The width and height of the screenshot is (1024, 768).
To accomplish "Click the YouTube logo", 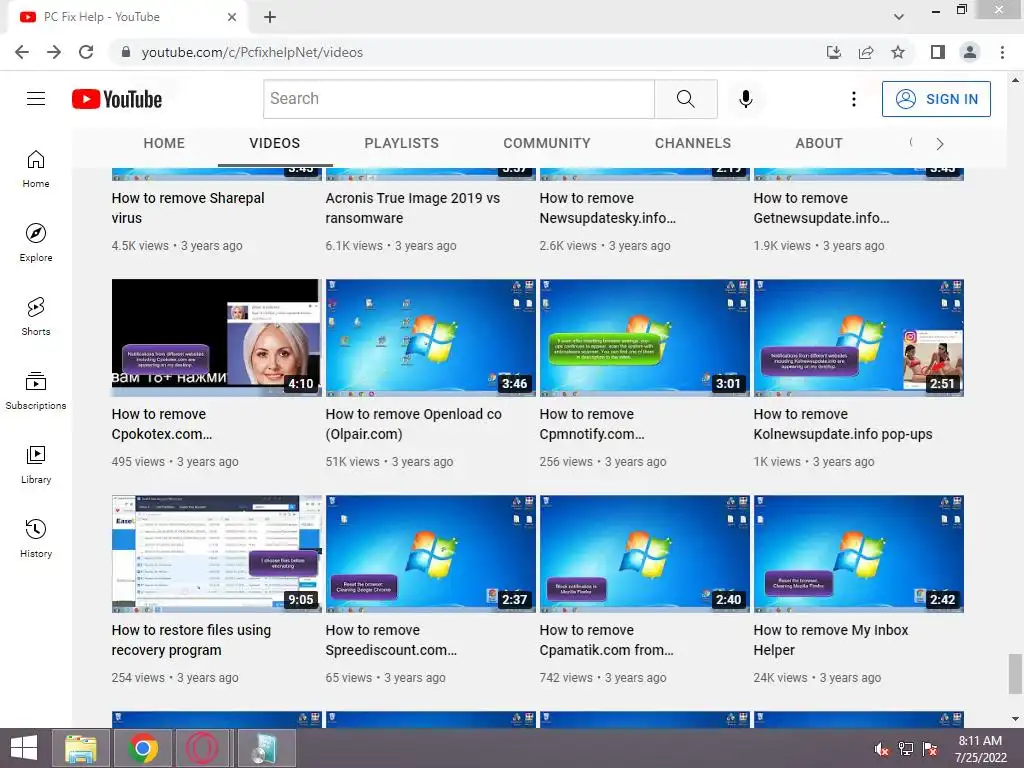I will [x=117, y=99].
